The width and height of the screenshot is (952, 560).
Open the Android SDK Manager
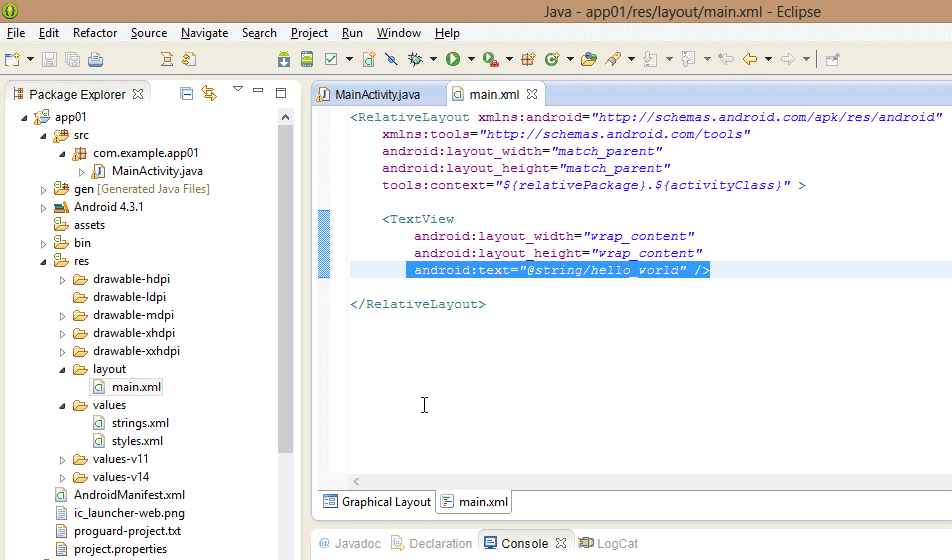(x=284, y=60)
